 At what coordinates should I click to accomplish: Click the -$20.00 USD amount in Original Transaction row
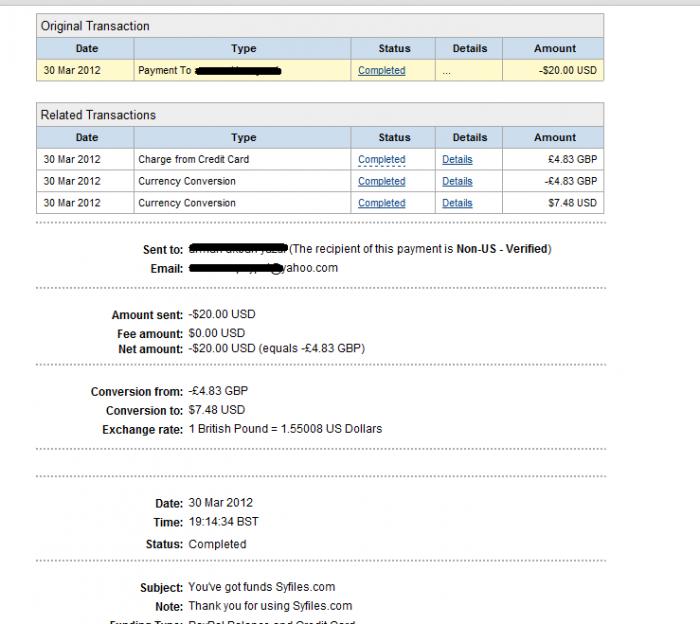[567, 71]
